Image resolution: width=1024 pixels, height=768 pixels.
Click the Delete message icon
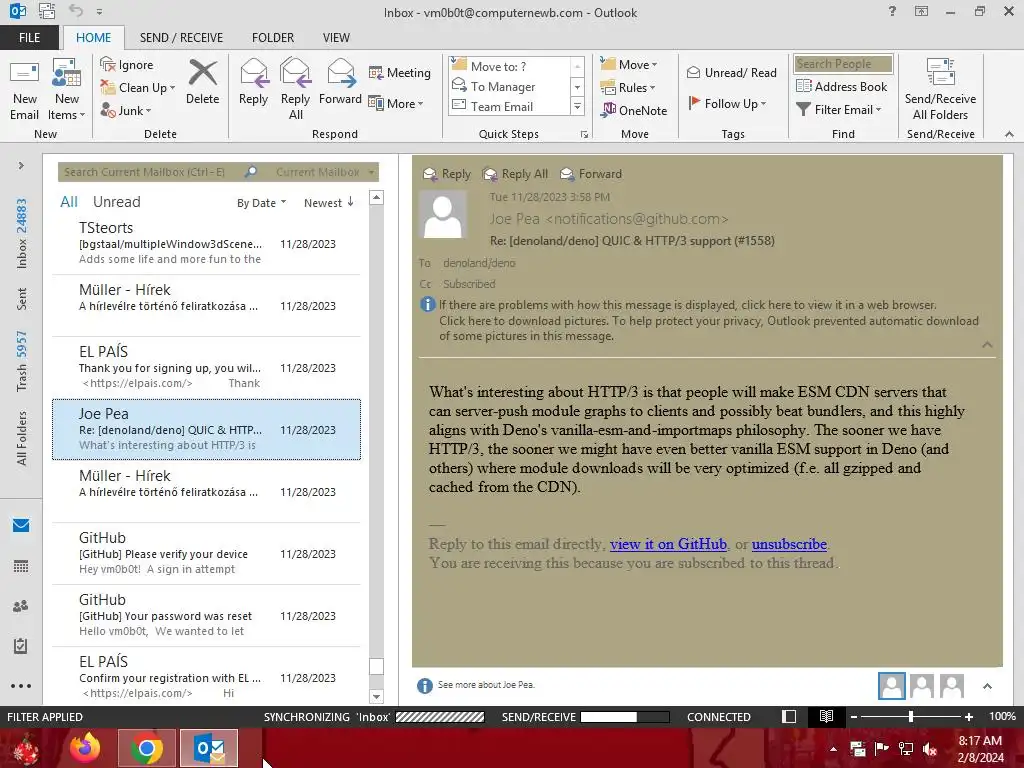click(x=202, y=73)
